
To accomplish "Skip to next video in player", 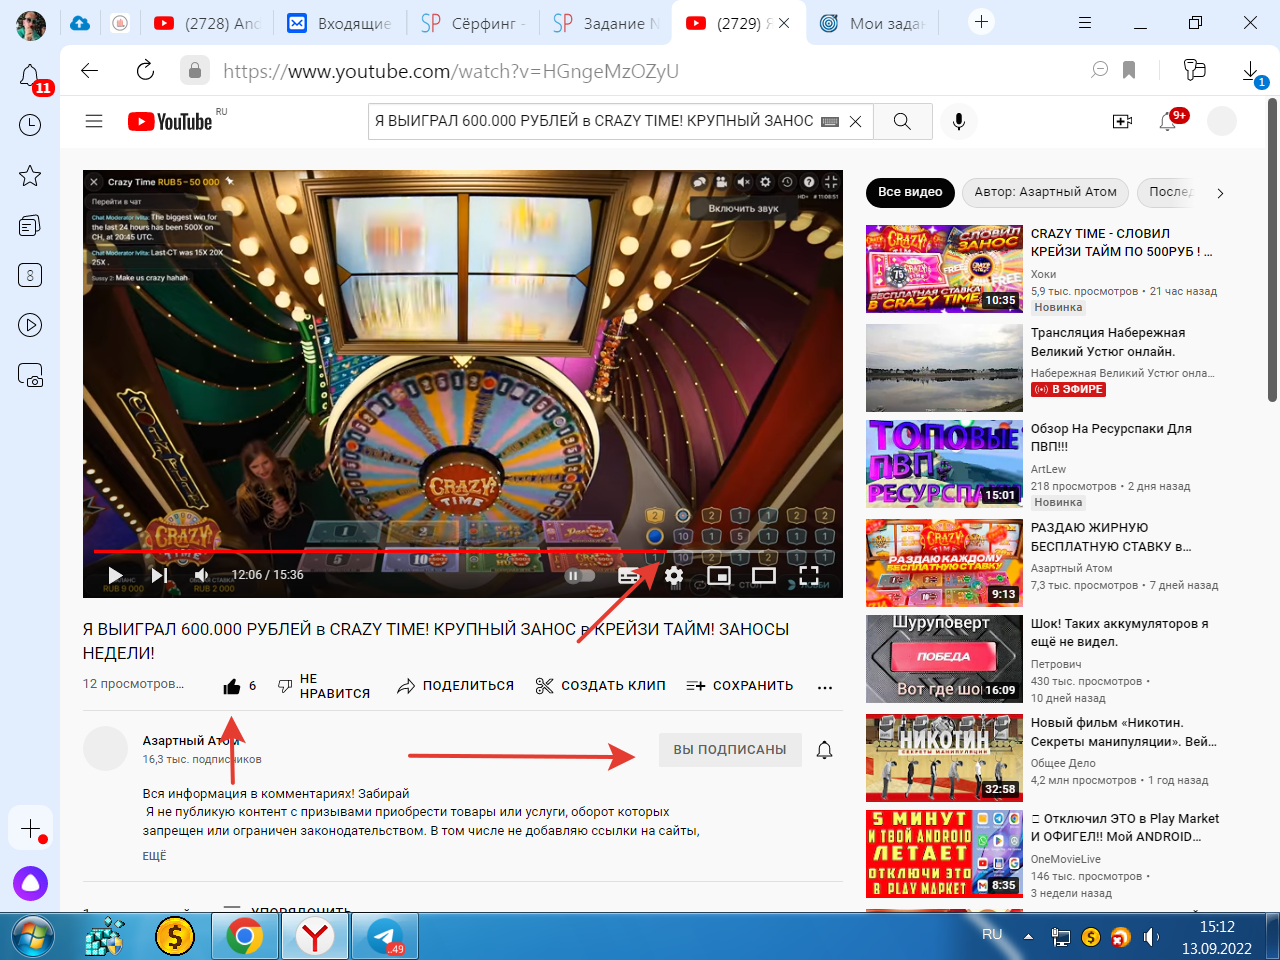I will point(159,575).
